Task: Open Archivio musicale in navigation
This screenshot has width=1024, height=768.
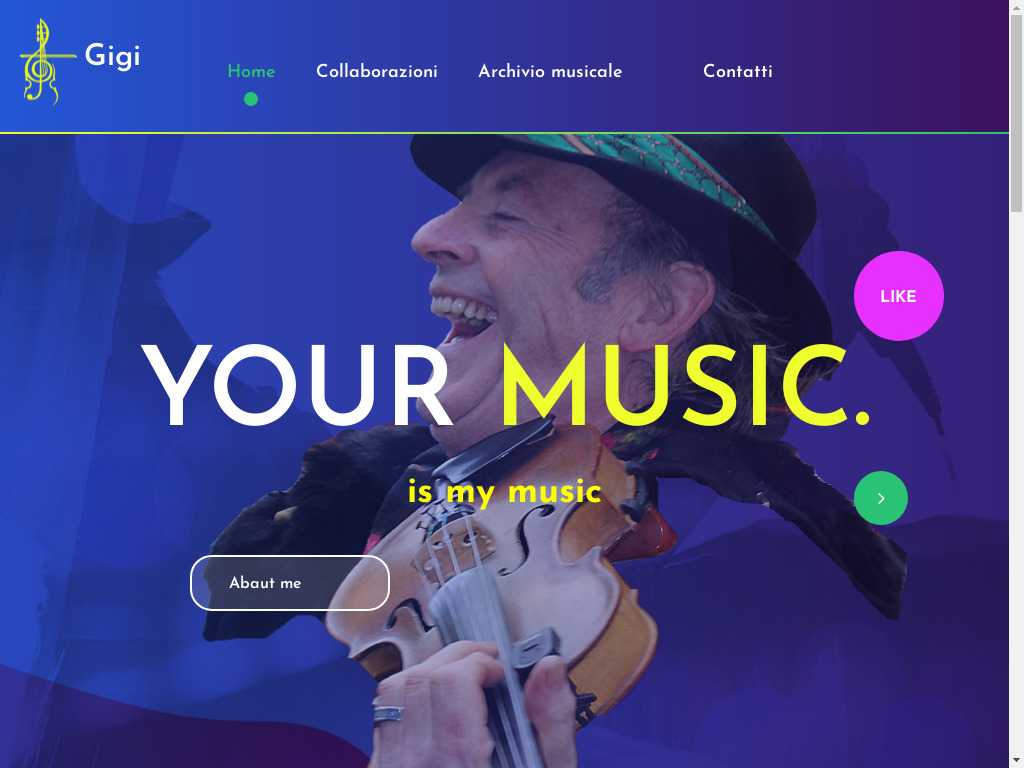Action: tap(550, 71)
